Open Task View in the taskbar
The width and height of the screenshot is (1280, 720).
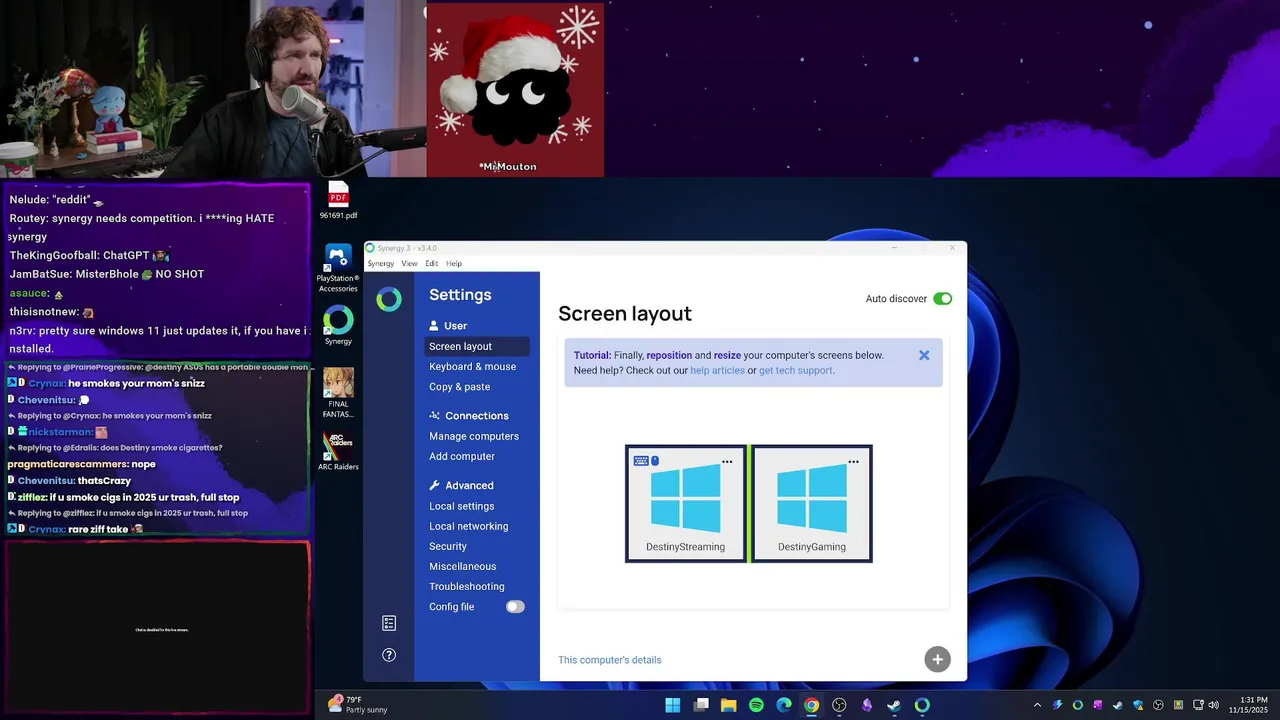tap(701, 705)
